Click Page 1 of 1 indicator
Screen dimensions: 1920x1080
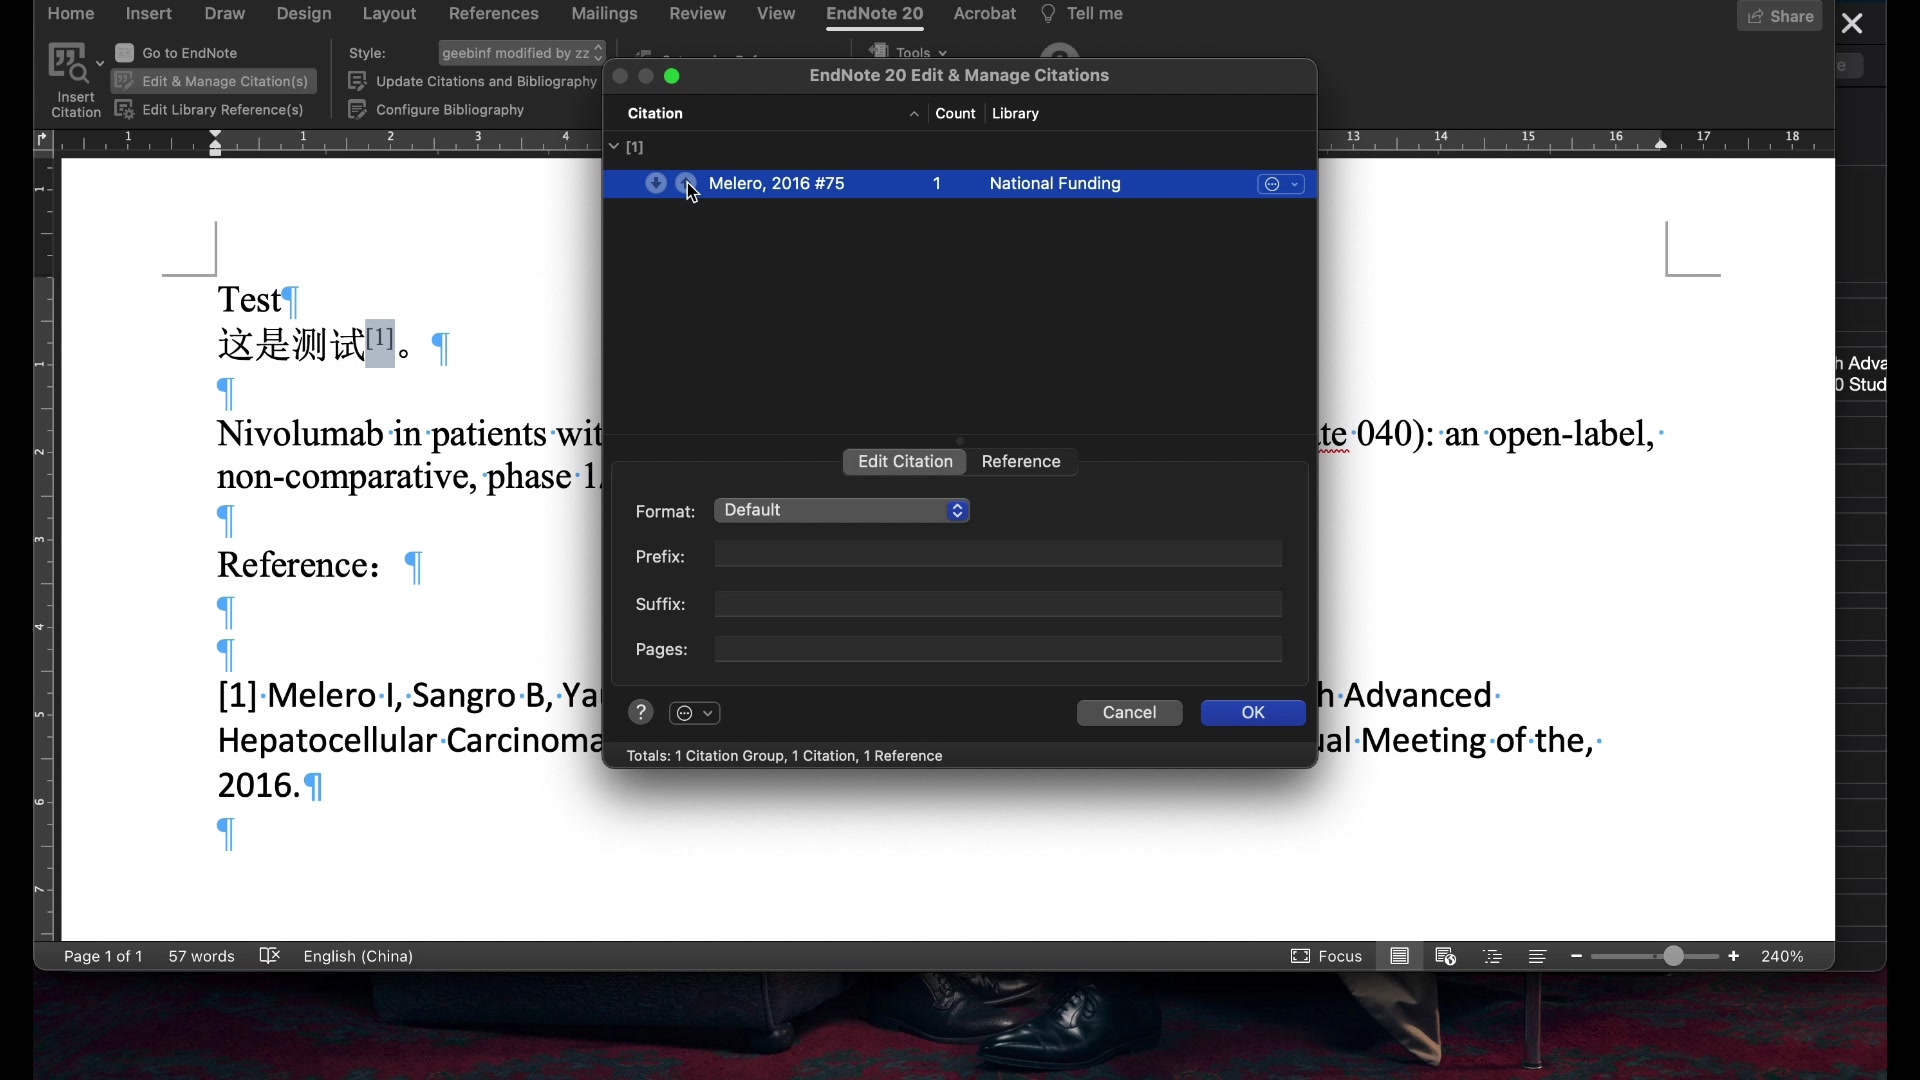[103, 957]
